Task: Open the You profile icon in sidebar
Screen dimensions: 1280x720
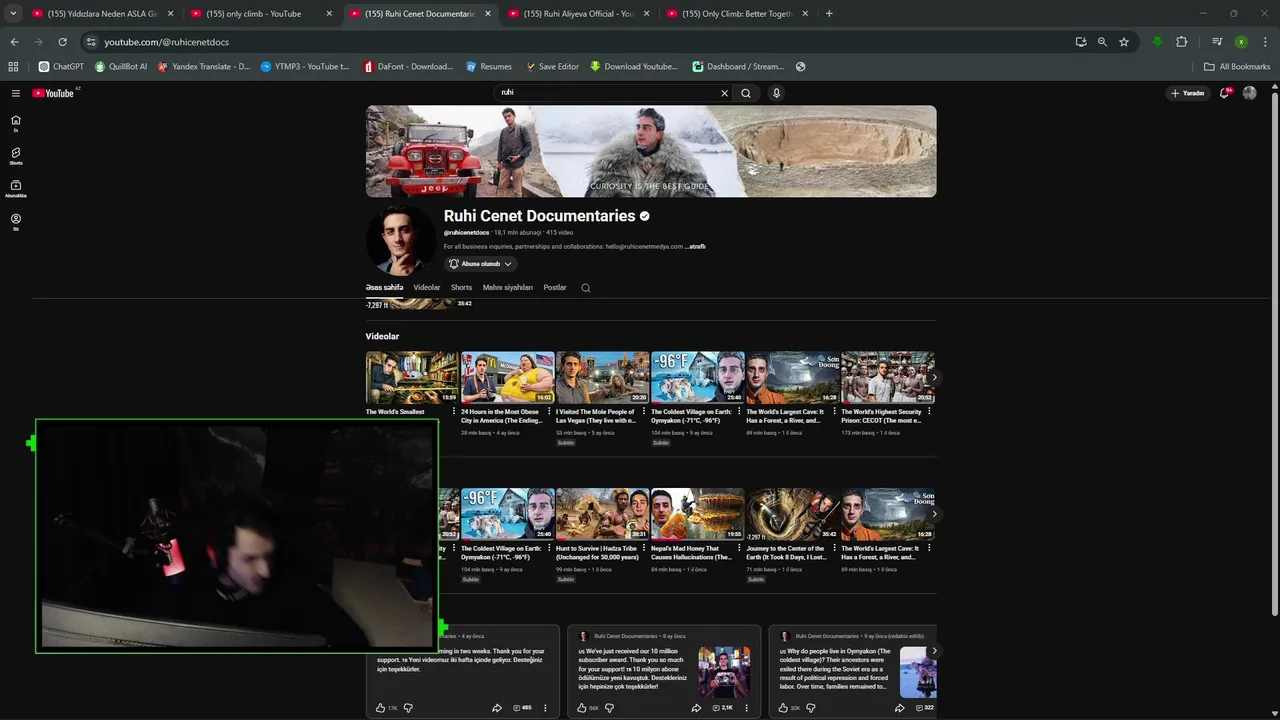Action: 16,221
